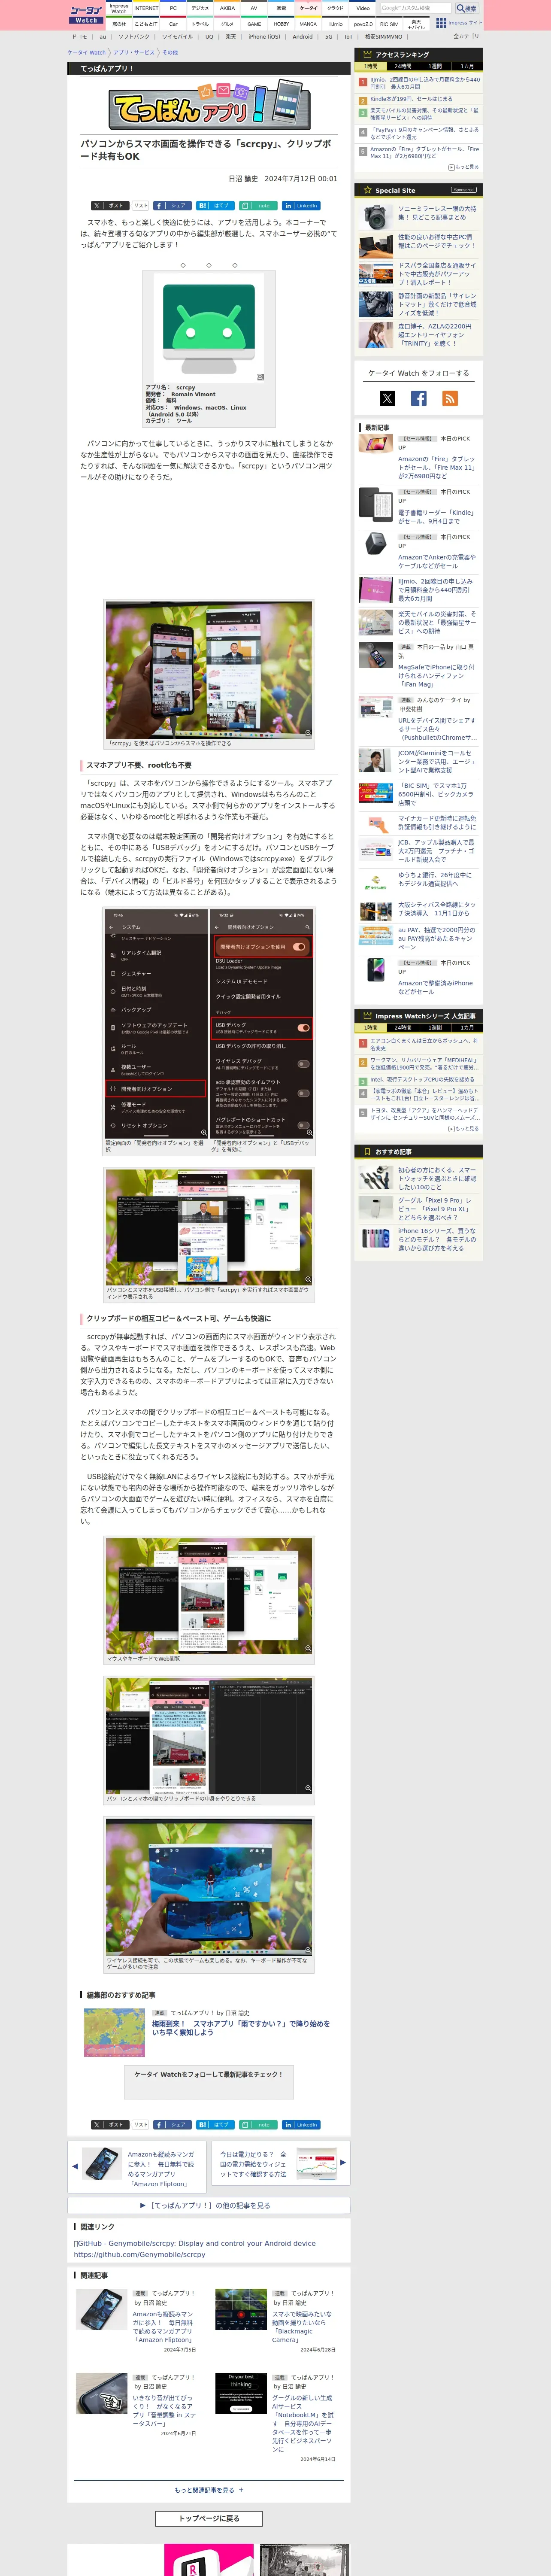The width and height of the screenshot is (551, 2576).
Task: Open the 森口博子 AZLA TRINITY article thumbnail
Action: coord(375,334)
